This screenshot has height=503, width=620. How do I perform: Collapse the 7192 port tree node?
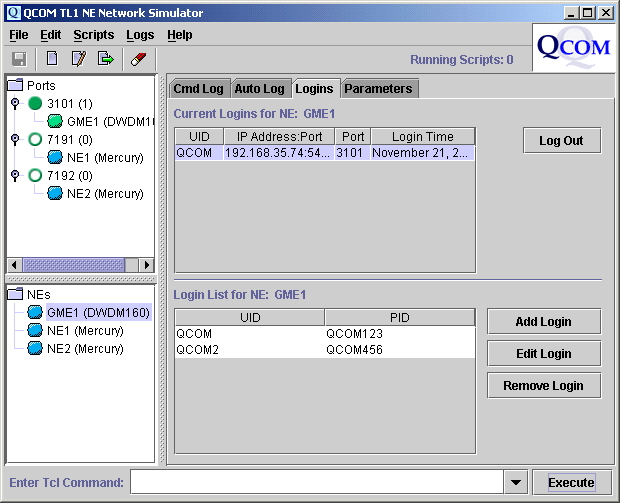click(x=15, y=176)
